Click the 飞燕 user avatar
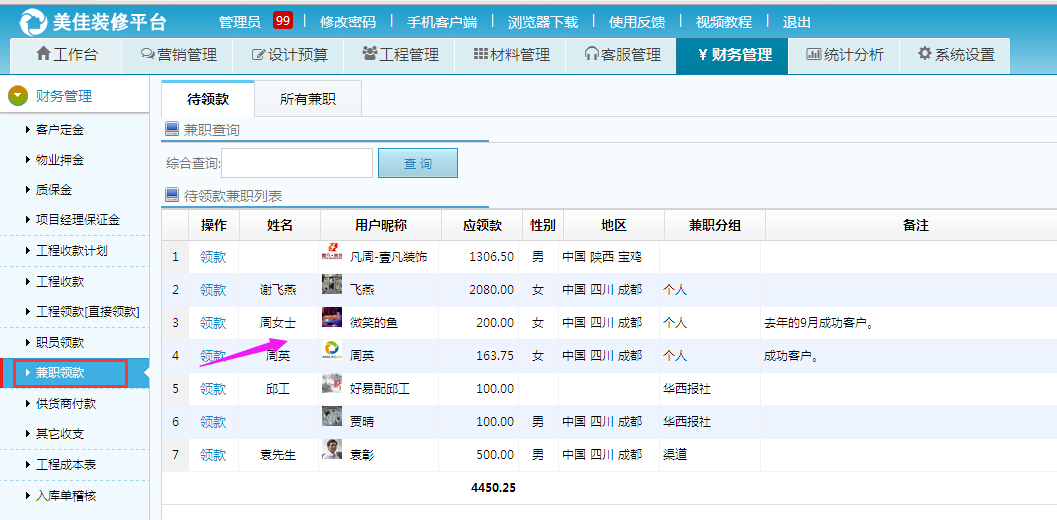The width and height of the screenshot is (1057, 520). coord(331,288)
